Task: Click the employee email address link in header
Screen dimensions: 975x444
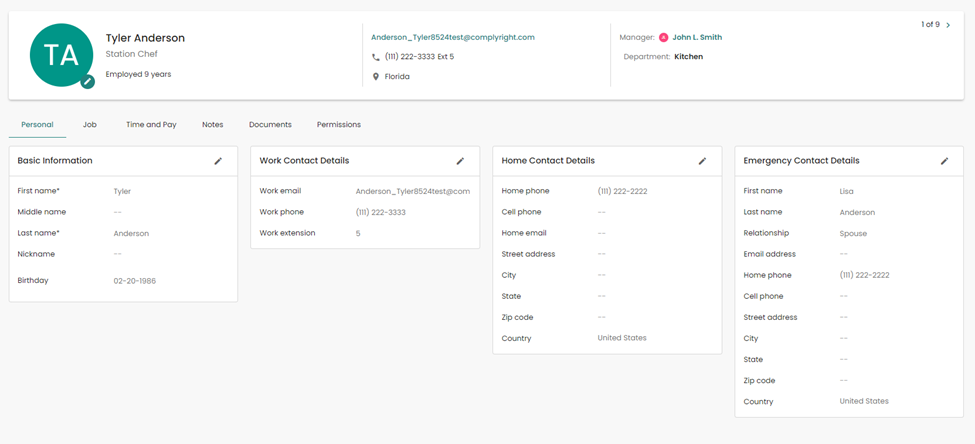Action: coord(452,37)
